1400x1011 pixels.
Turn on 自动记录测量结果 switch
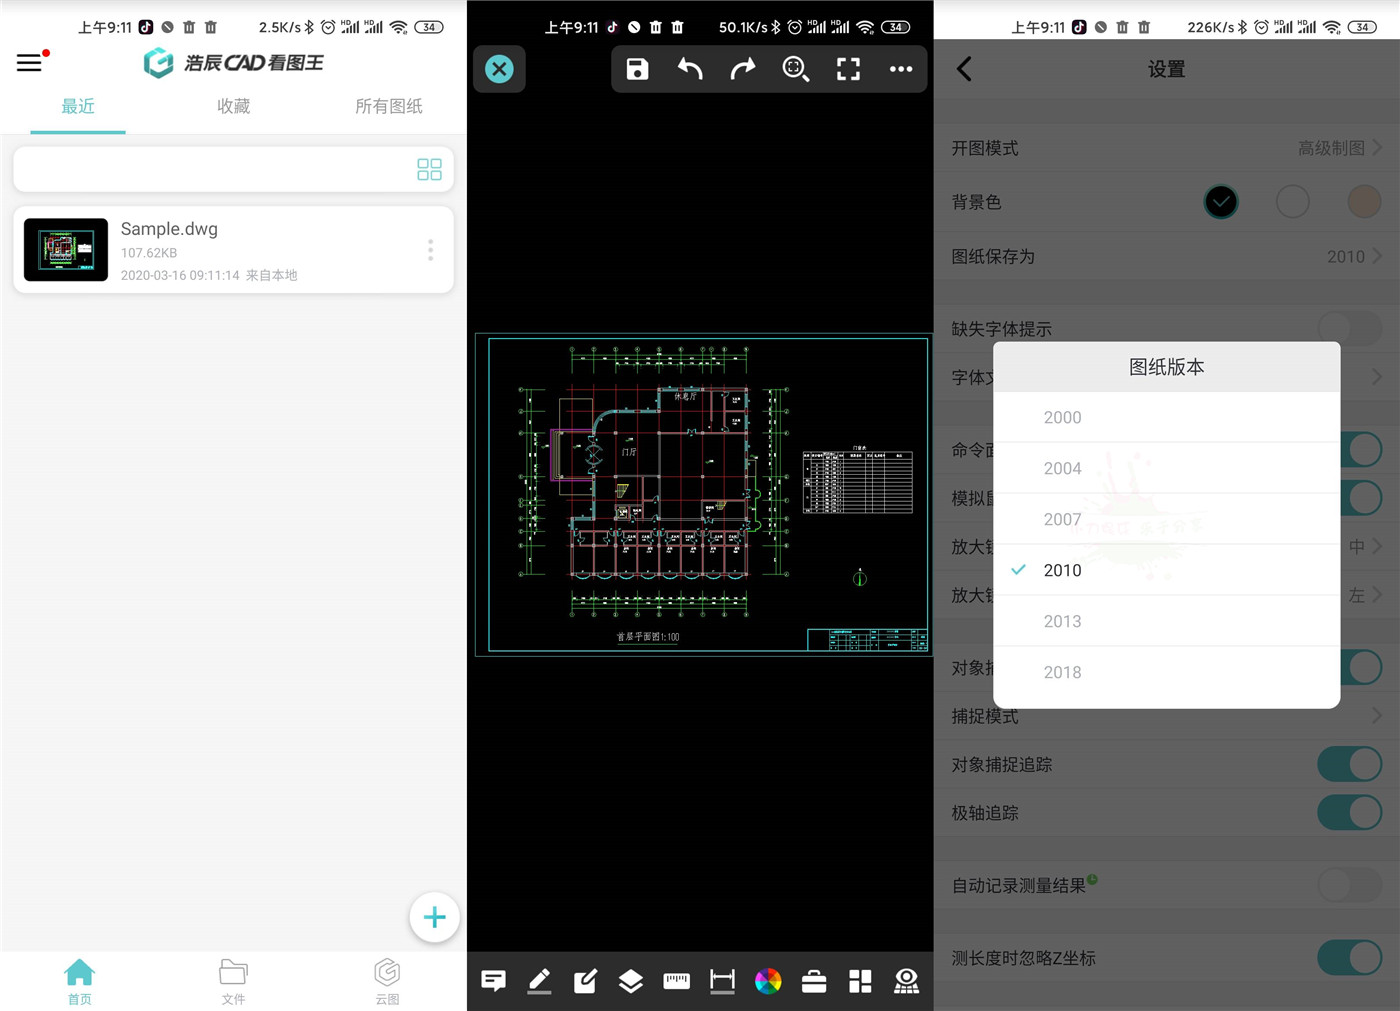point(1349,885)
